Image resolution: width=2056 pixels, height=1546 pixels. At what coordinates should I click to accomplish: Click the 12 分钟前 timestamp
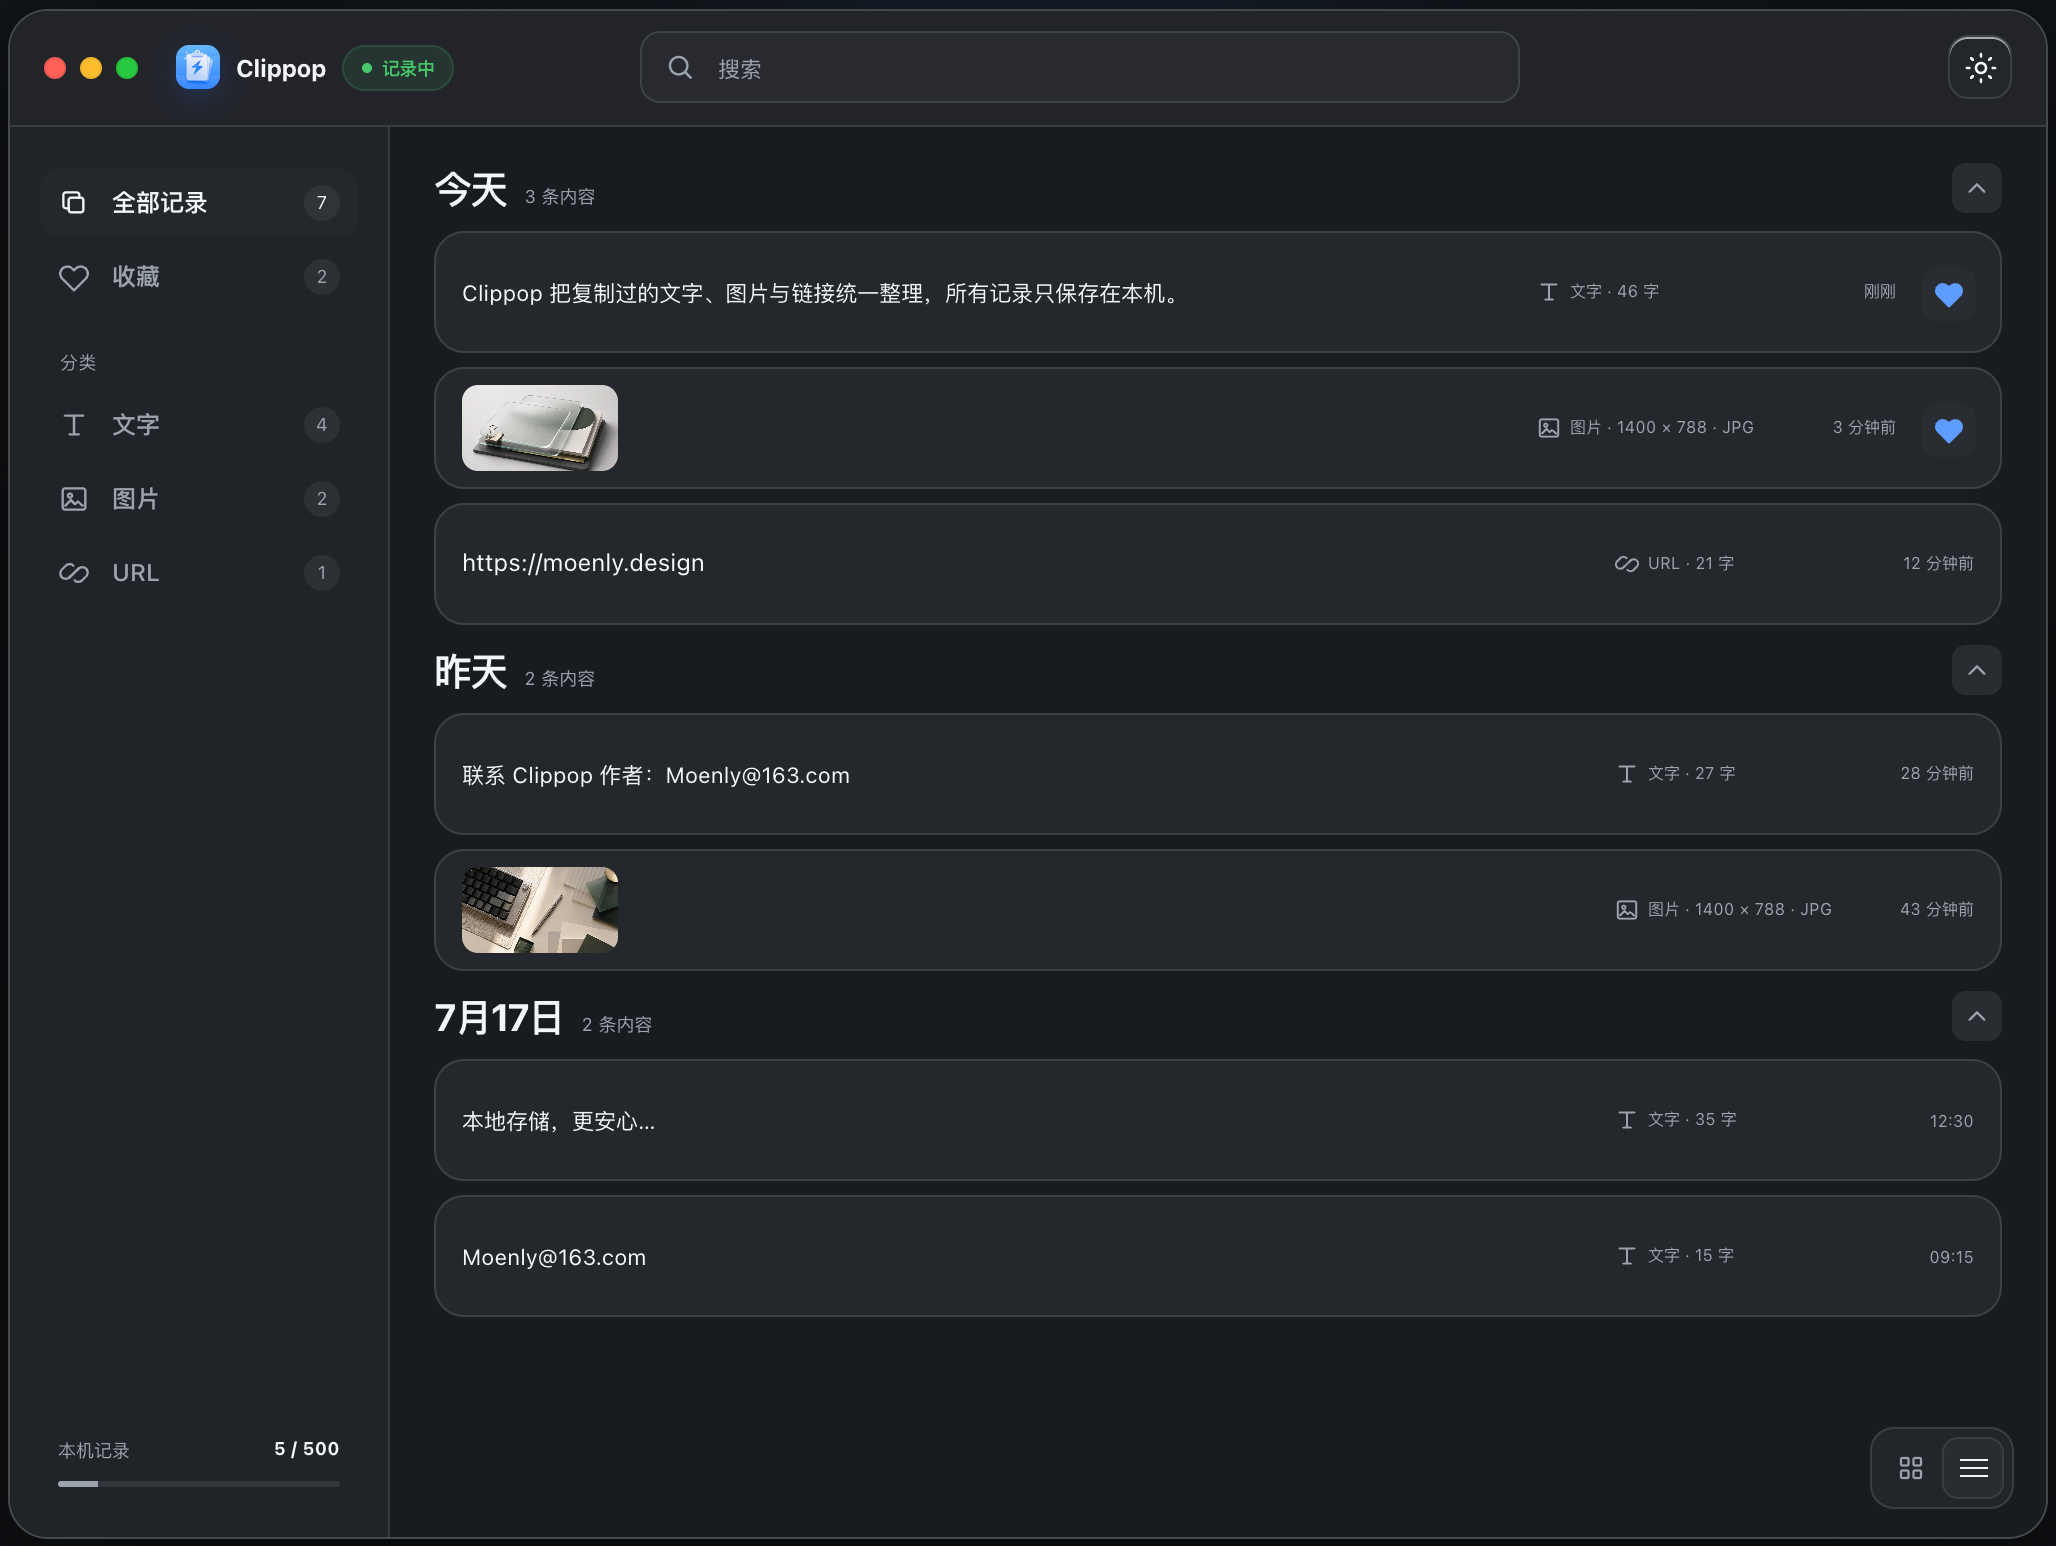coord(1938,564)
